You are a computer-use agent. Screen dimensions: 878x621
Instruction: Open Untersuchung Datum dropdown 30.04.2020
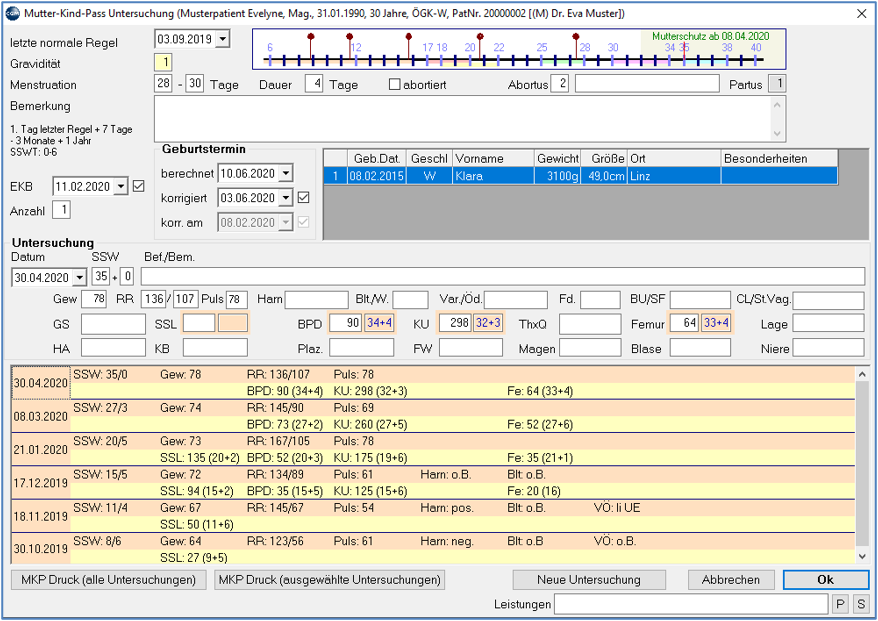(80, 277)
